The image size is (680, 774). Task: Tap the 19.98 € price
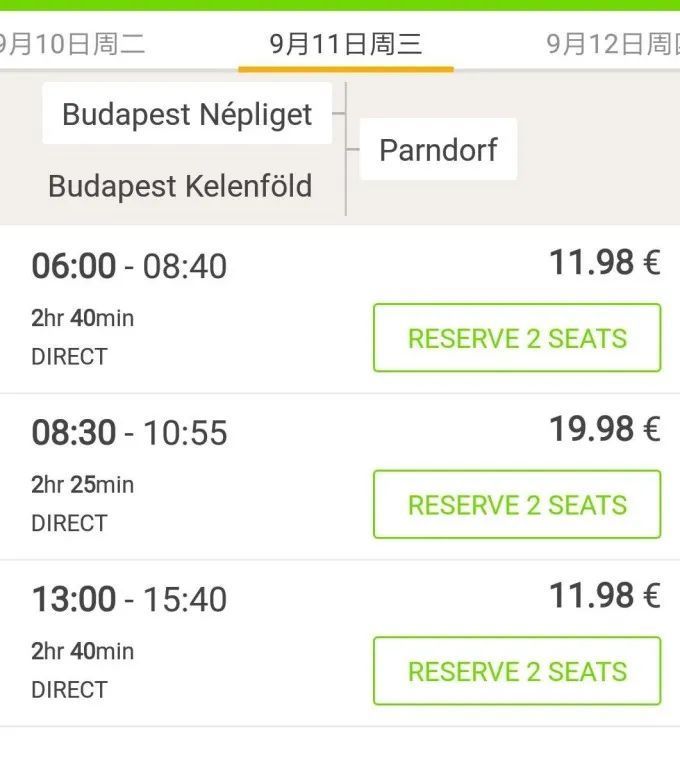point(604,429)
